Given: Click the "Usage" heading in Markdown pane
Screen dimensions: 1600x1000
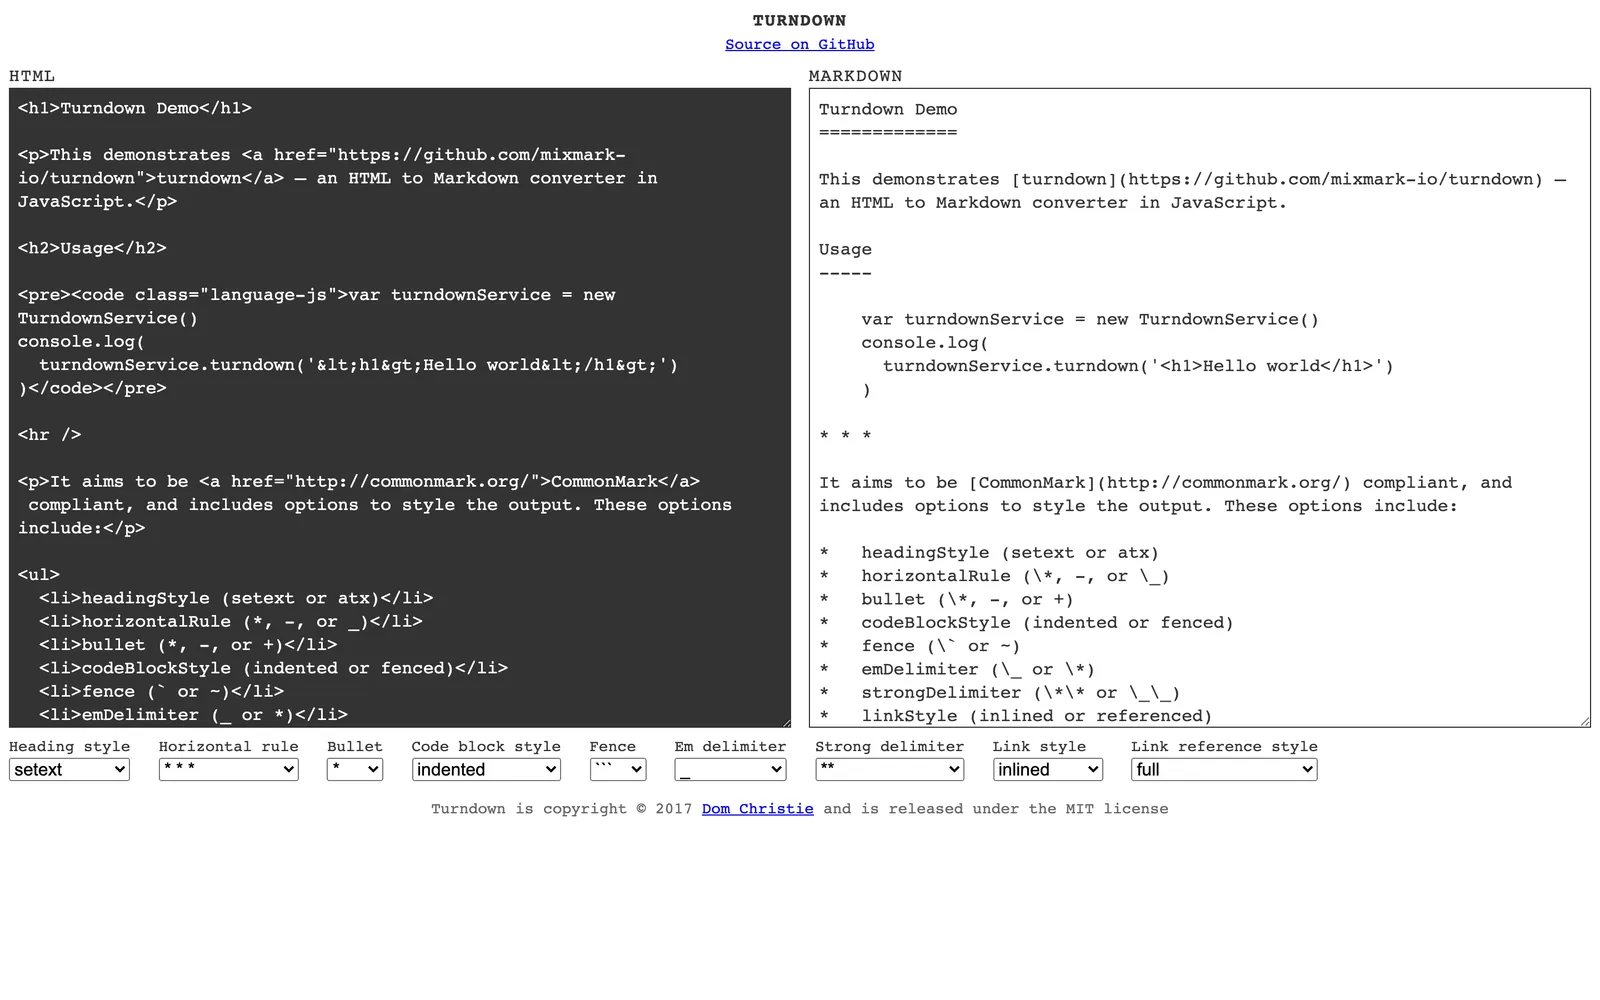Looking at the screenshot, I should coord(845,249).
